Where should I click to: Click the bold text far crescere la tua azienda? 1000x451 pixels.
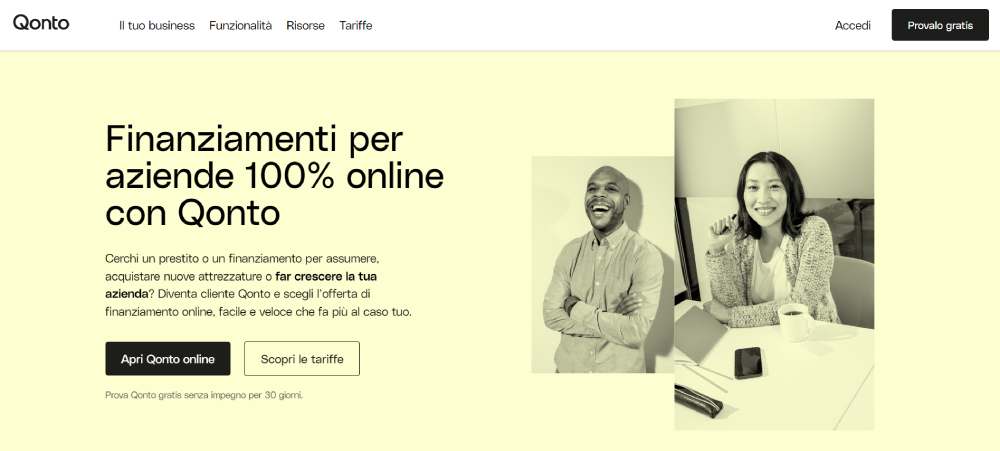coord(241,285)
